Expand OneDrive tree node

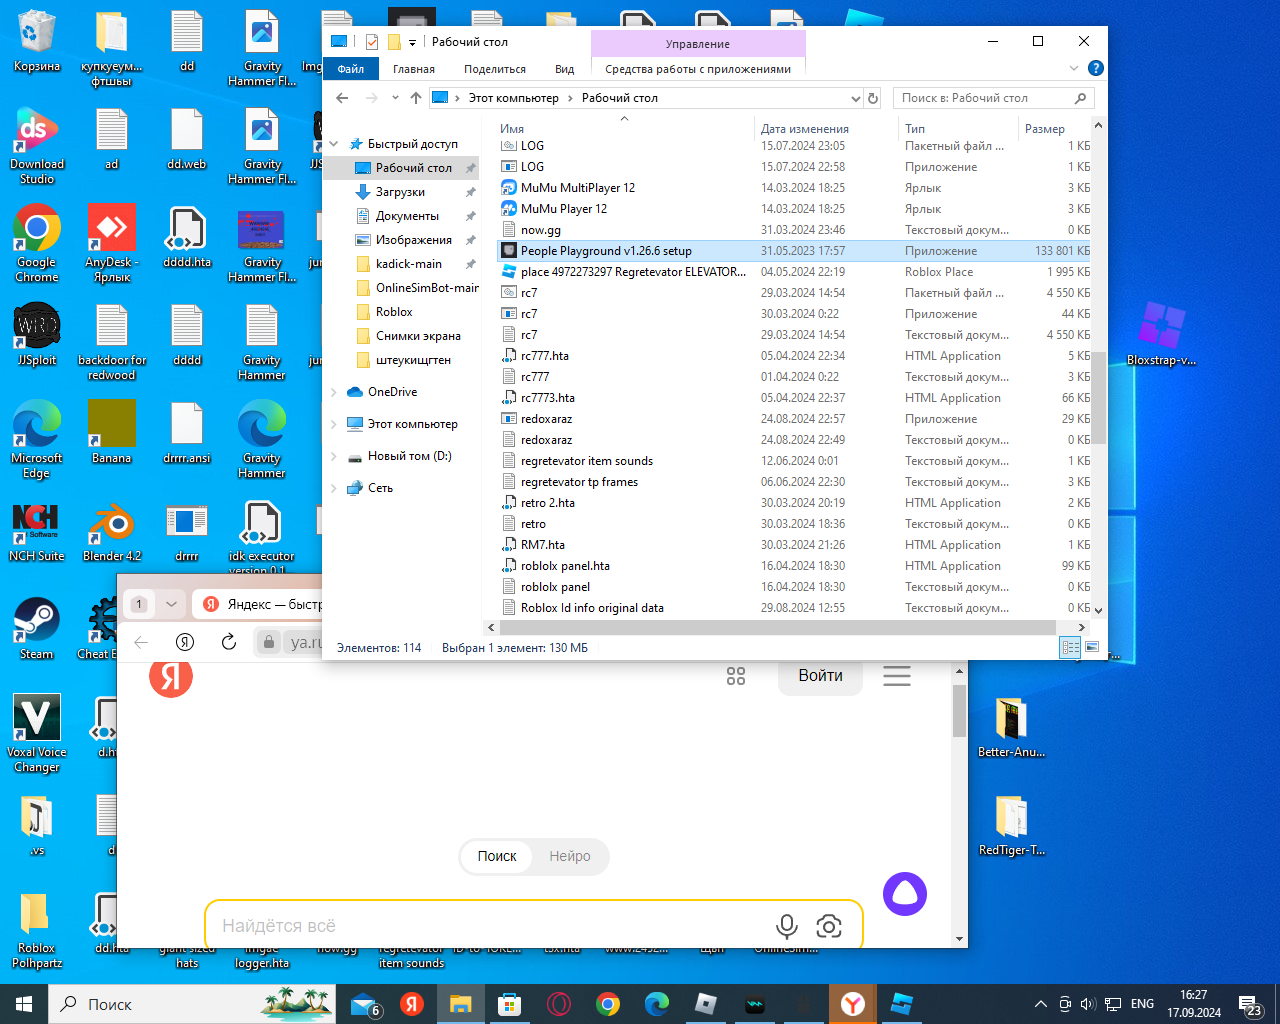(335, 392)
